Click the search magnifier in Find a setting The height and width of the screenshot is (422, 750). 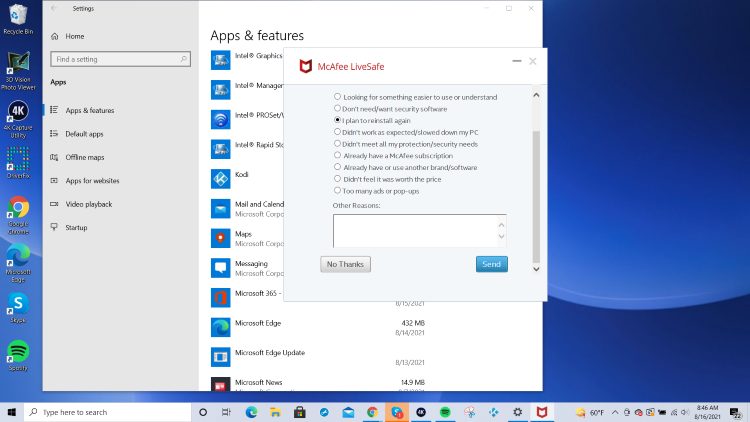[183, 59]
